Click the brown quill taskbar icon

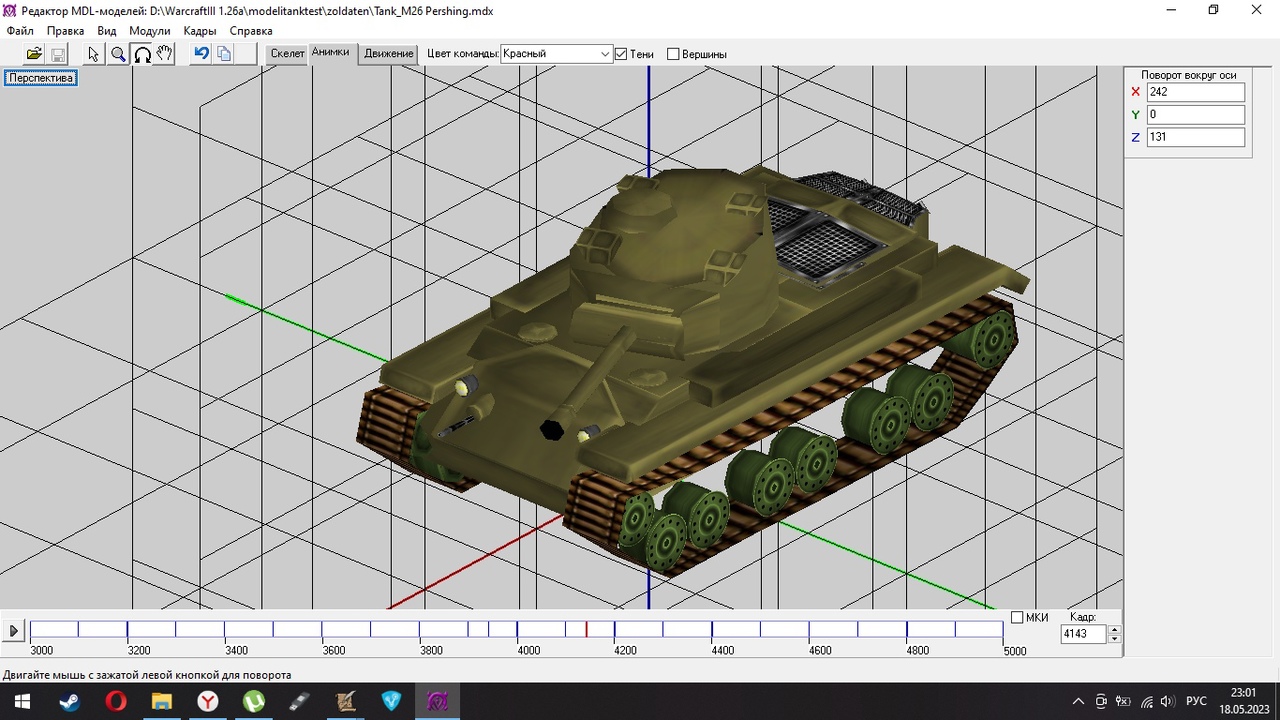point(346,701)
